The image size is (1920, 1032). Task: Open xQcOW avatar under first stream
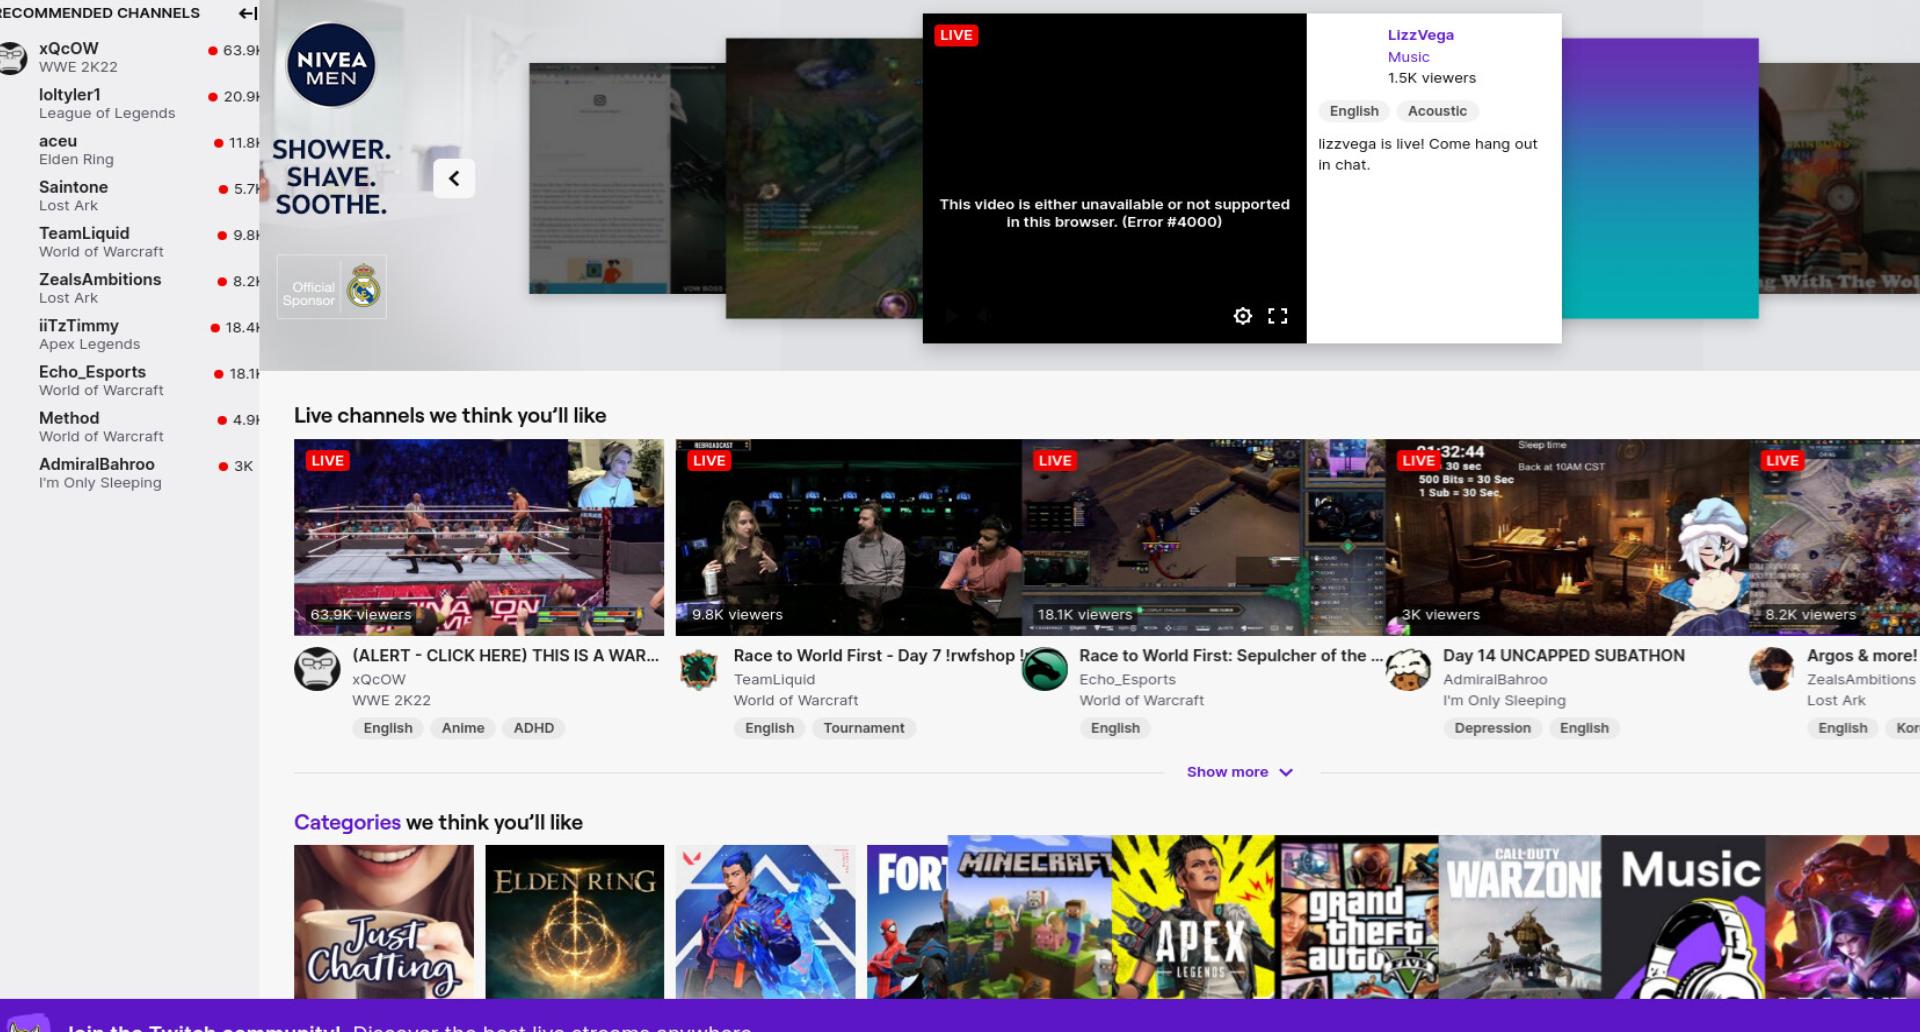[x=317, y=669]
